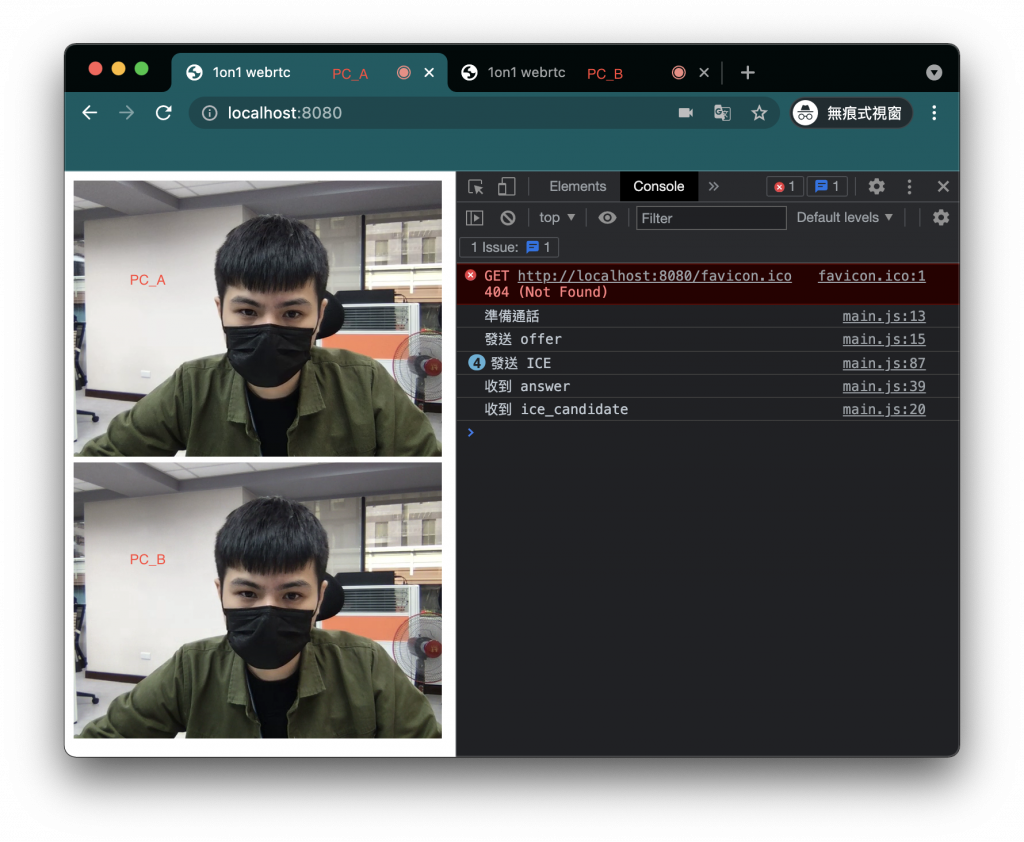
Task: Select the 發送 offer log message
Action: (x=522, y=339)
